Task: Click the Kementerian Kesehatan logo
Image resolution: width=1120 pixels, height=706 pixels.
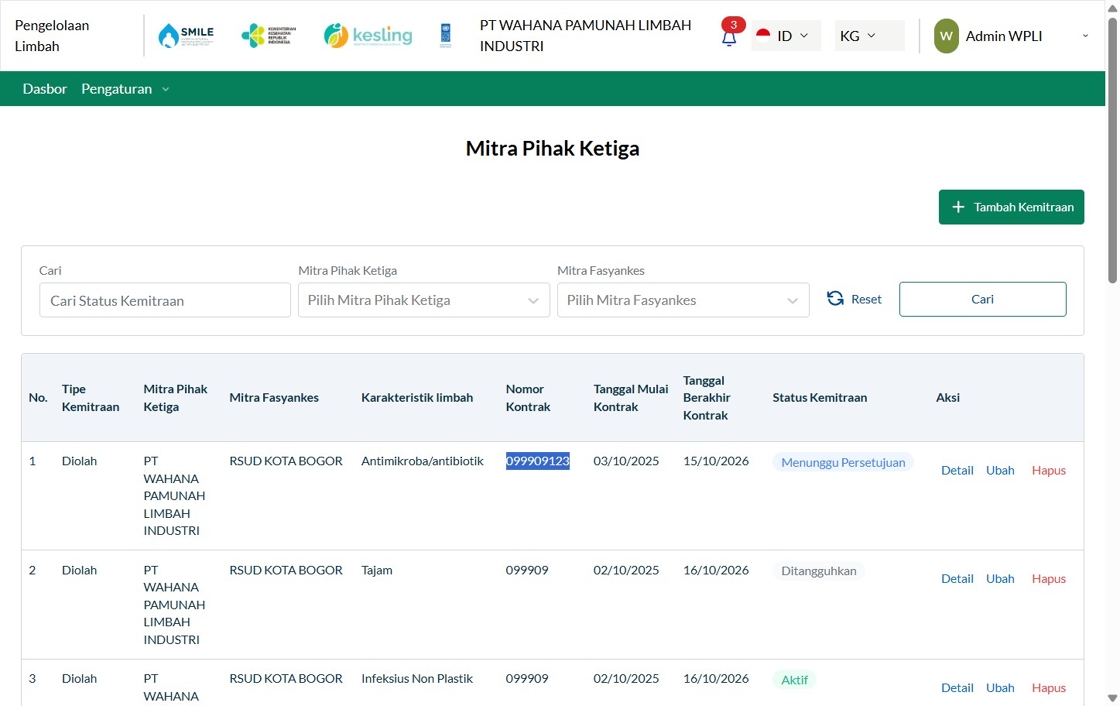Action: [x=269, y=35]
